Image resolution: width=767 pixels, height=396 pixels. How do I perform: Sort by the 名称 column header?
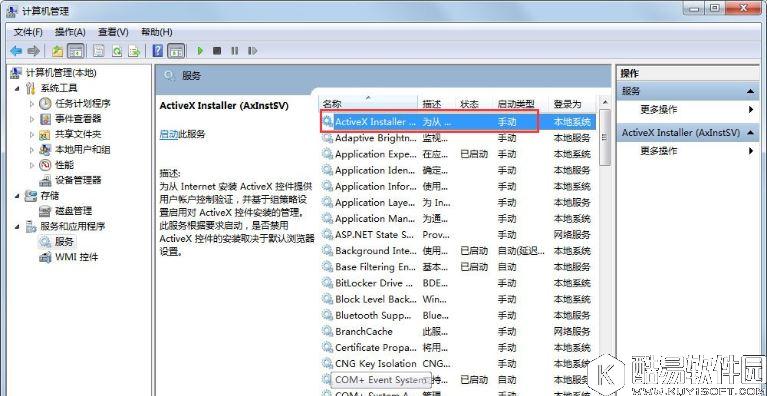[369, 104]
